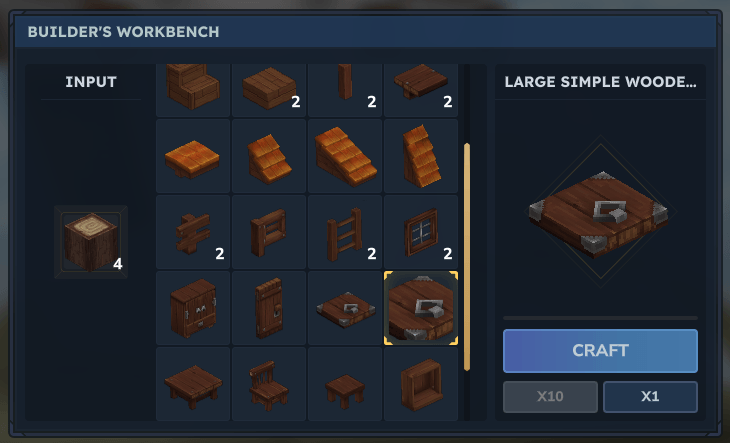Choose the steep orange roof piece recipe
Image resolution: width=730 pixels, height=443 pixels.
tap(421, 156)
